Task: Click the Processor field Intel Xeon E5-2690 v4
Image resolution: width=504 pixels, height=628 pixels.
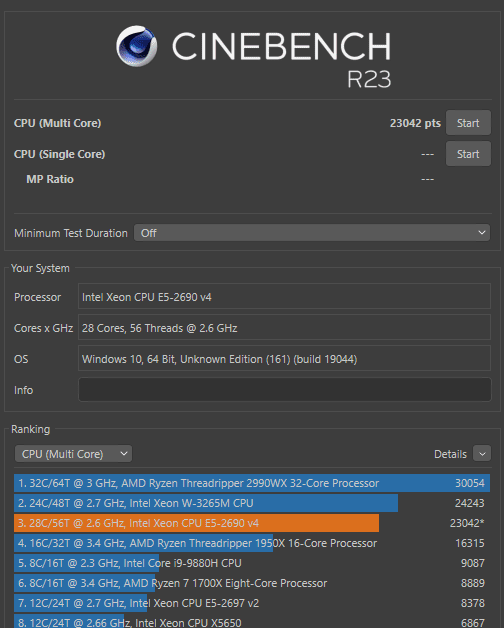Action: coord(284,296)
